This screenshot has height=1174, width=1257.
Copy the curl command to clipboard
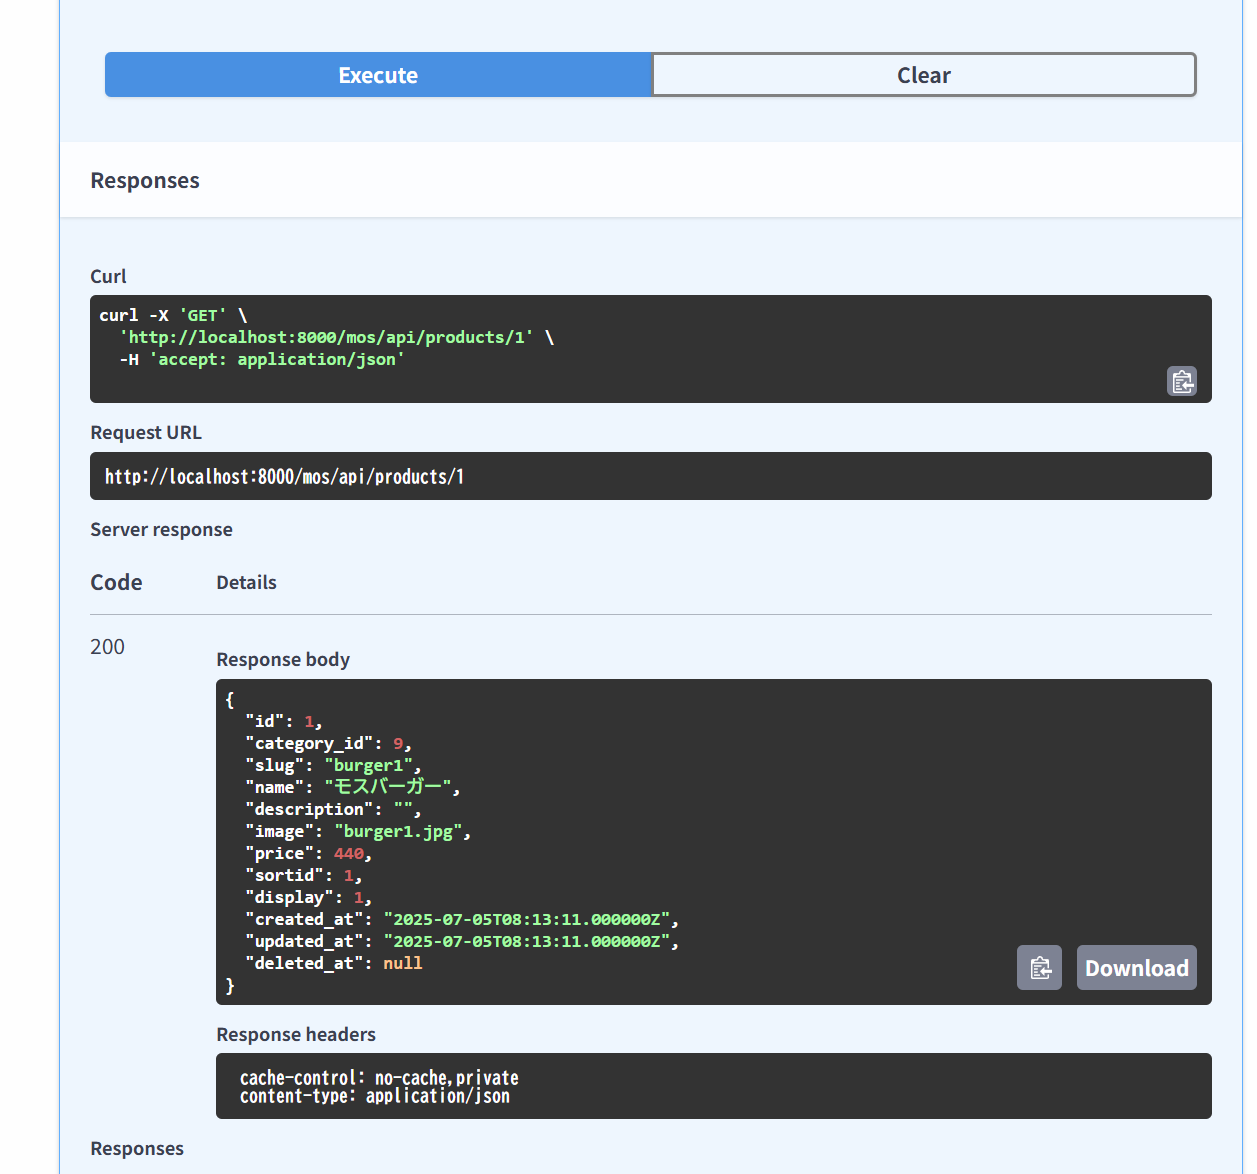[1182, 381]
